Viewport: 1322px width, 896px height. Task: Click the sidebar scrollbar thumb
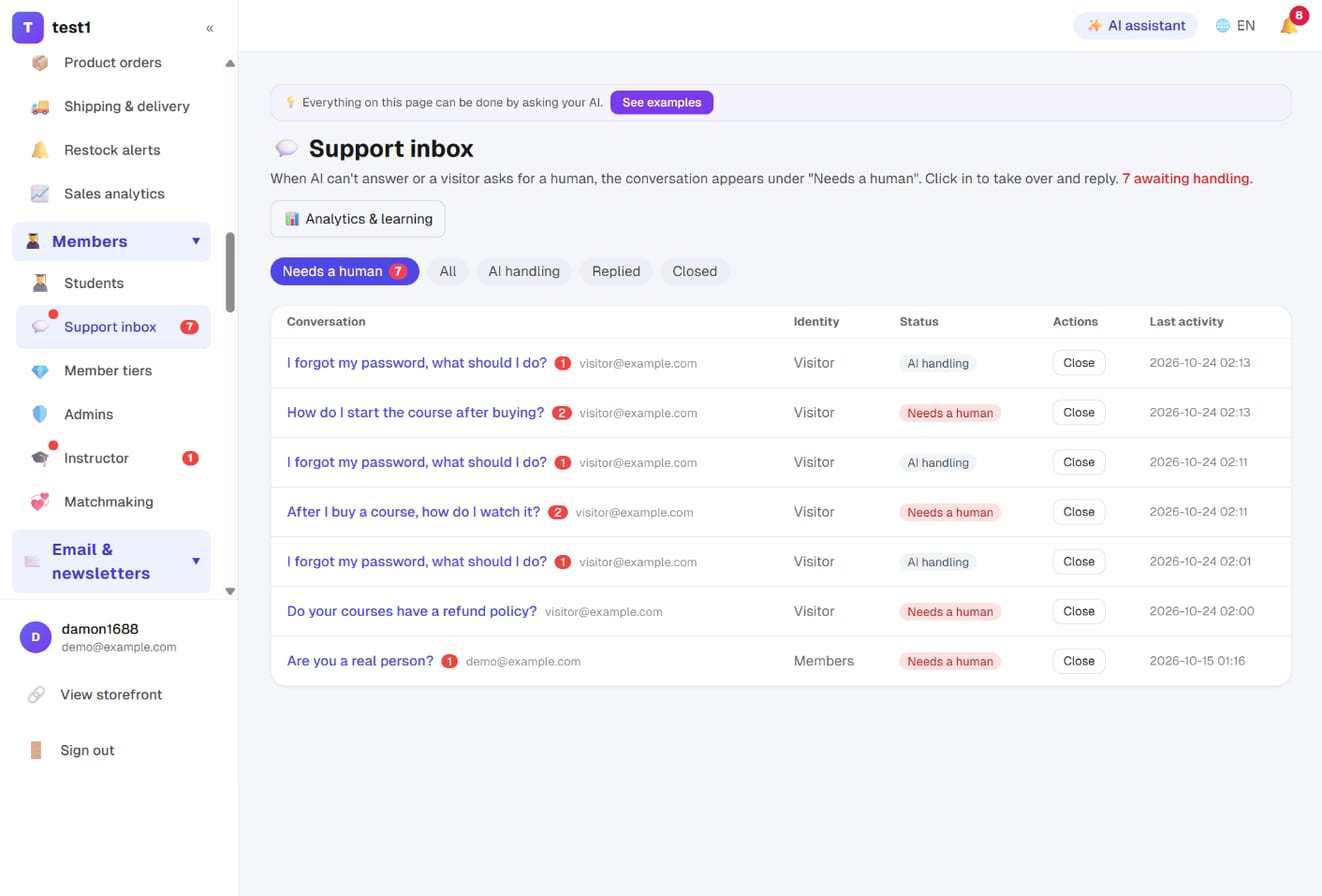230,272
